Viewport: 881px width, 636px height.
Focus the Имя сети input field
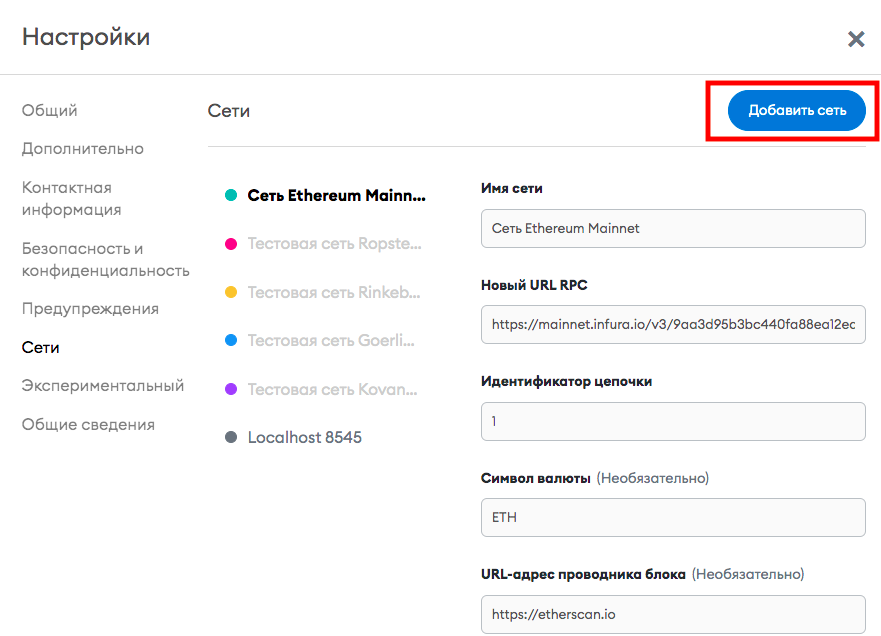[x=673, y=228]
